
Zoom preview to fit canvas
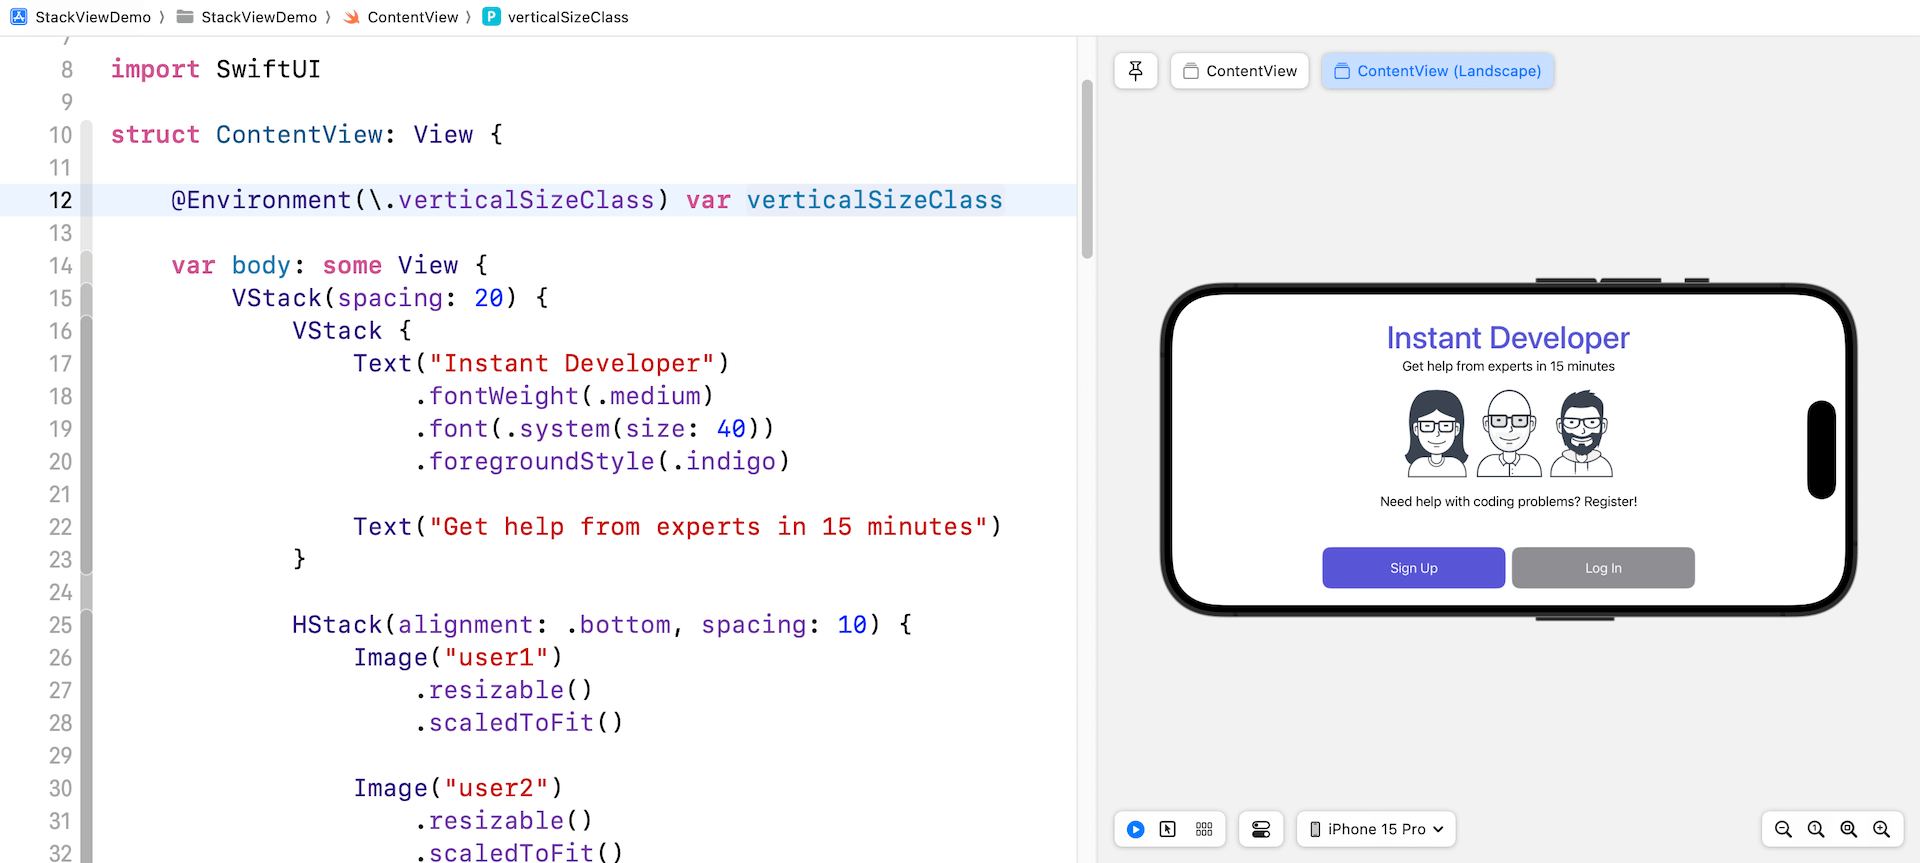point(1849,829)
